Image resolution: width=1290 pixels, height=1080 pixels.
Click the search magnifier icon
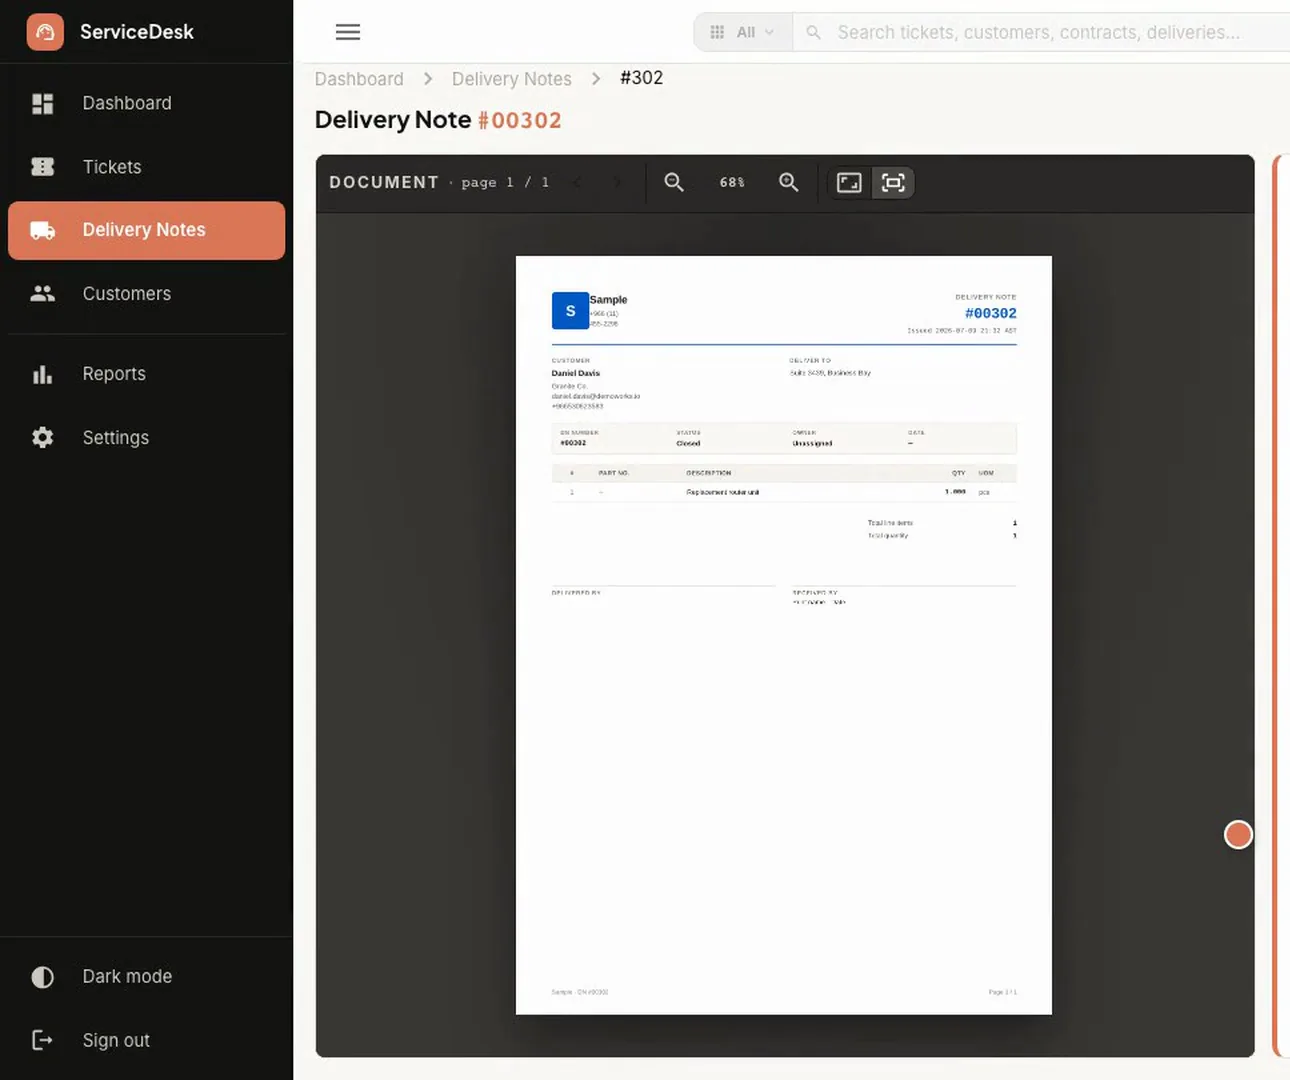click(814, 32)
